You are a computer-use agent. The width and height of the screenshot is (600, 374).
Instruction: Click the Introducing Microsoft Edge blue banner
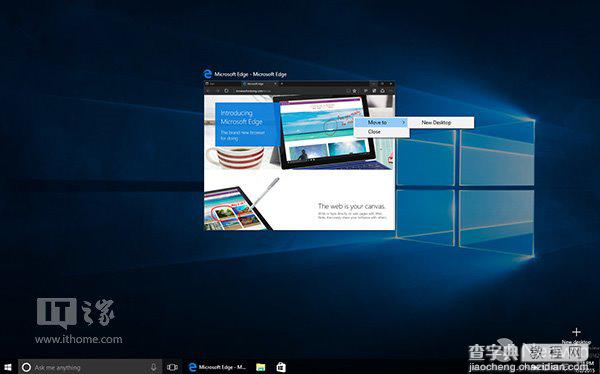coord(247,124)
